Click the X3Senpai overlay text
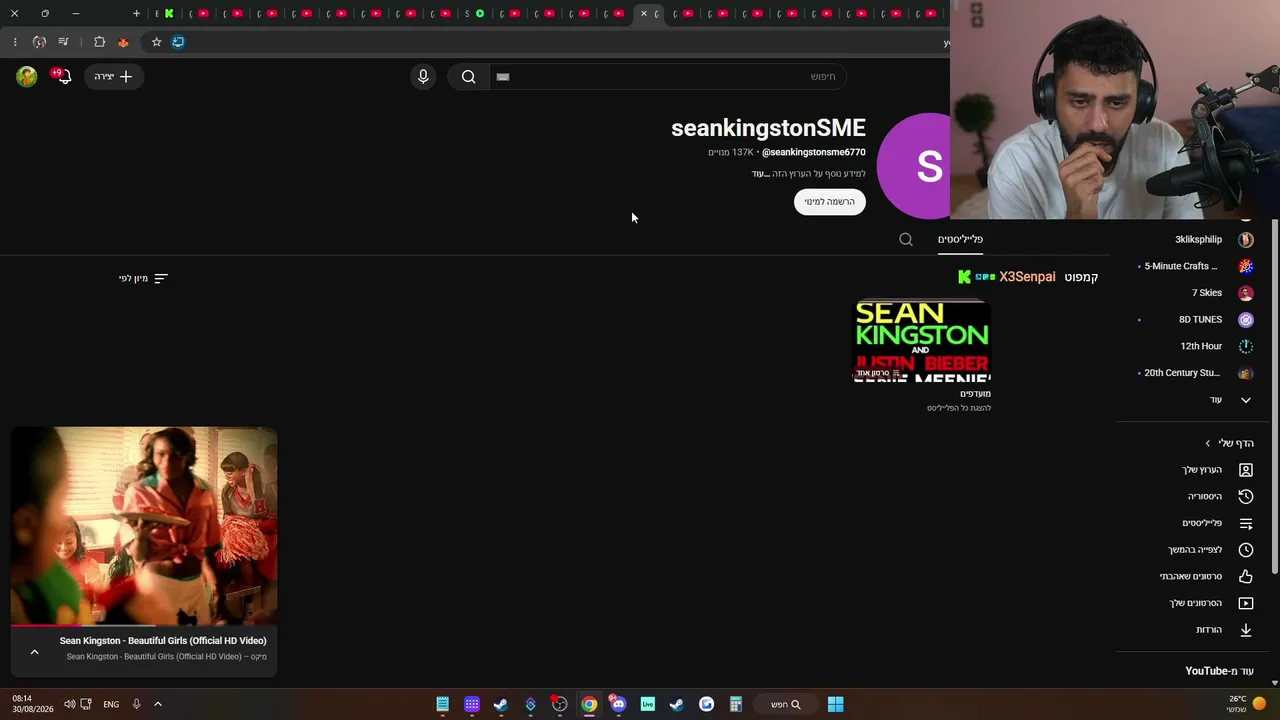 1027,277
